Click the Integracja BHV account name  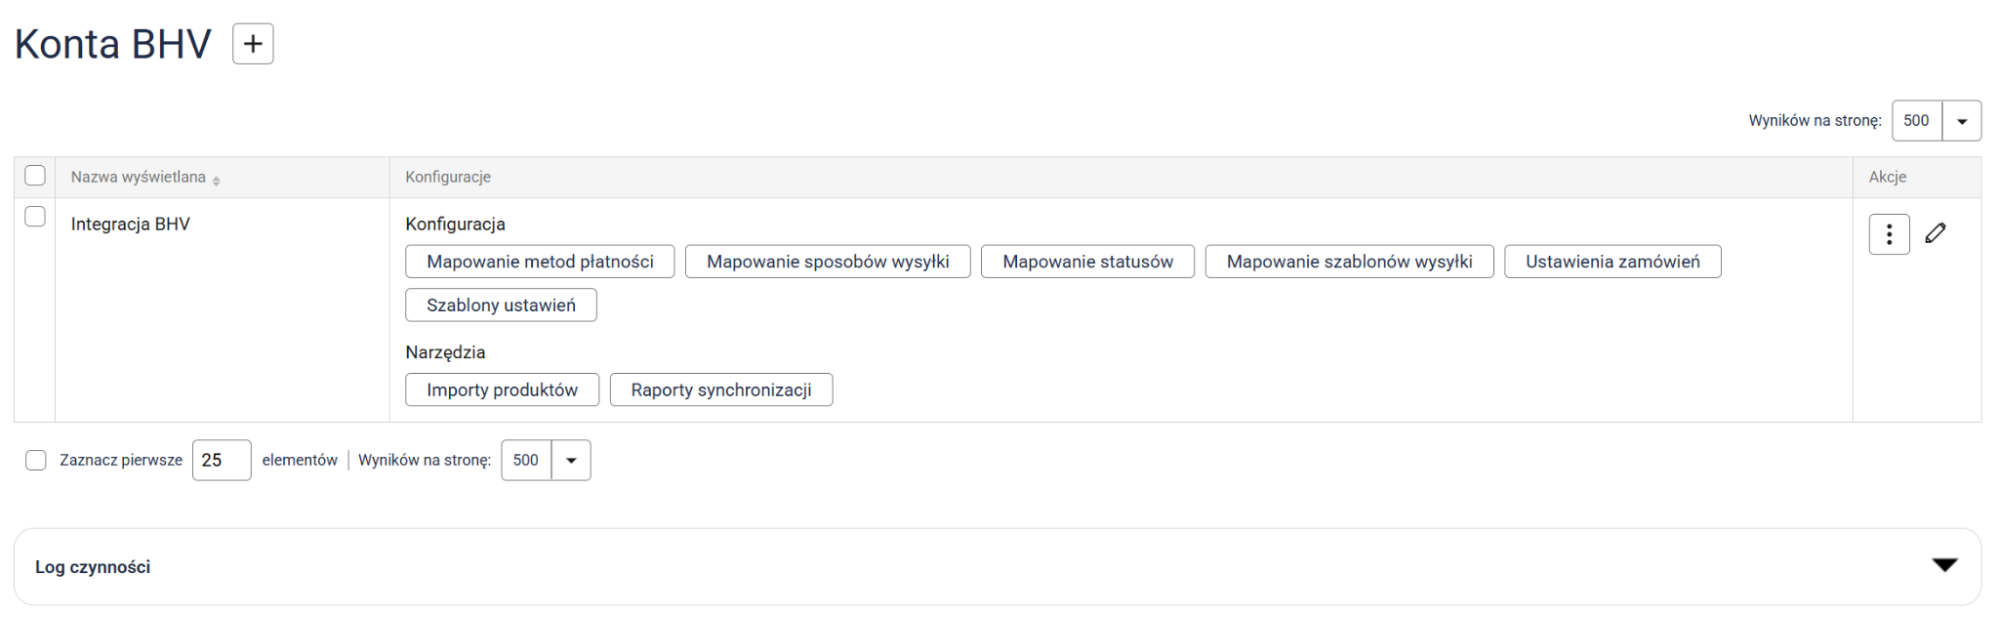click(130, 224)
